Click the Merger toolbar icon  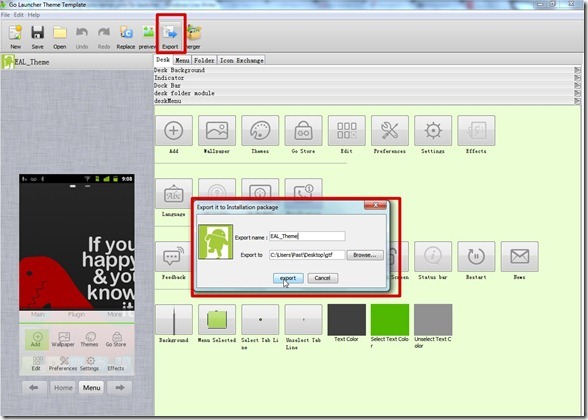[x=194, y=37]
